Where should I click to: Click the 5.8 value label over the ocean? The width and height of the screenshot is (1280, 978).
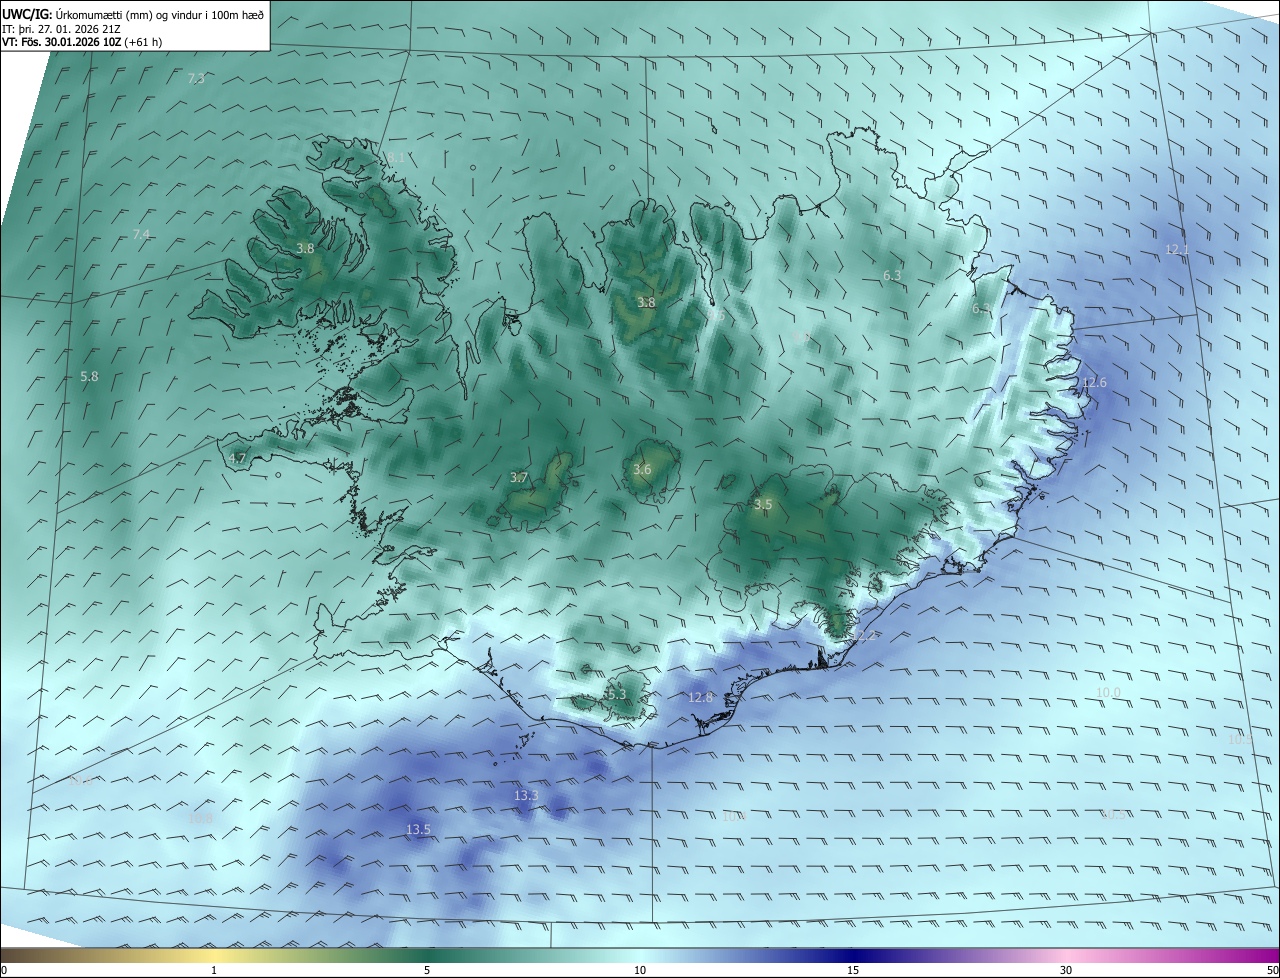click(89, 377)
